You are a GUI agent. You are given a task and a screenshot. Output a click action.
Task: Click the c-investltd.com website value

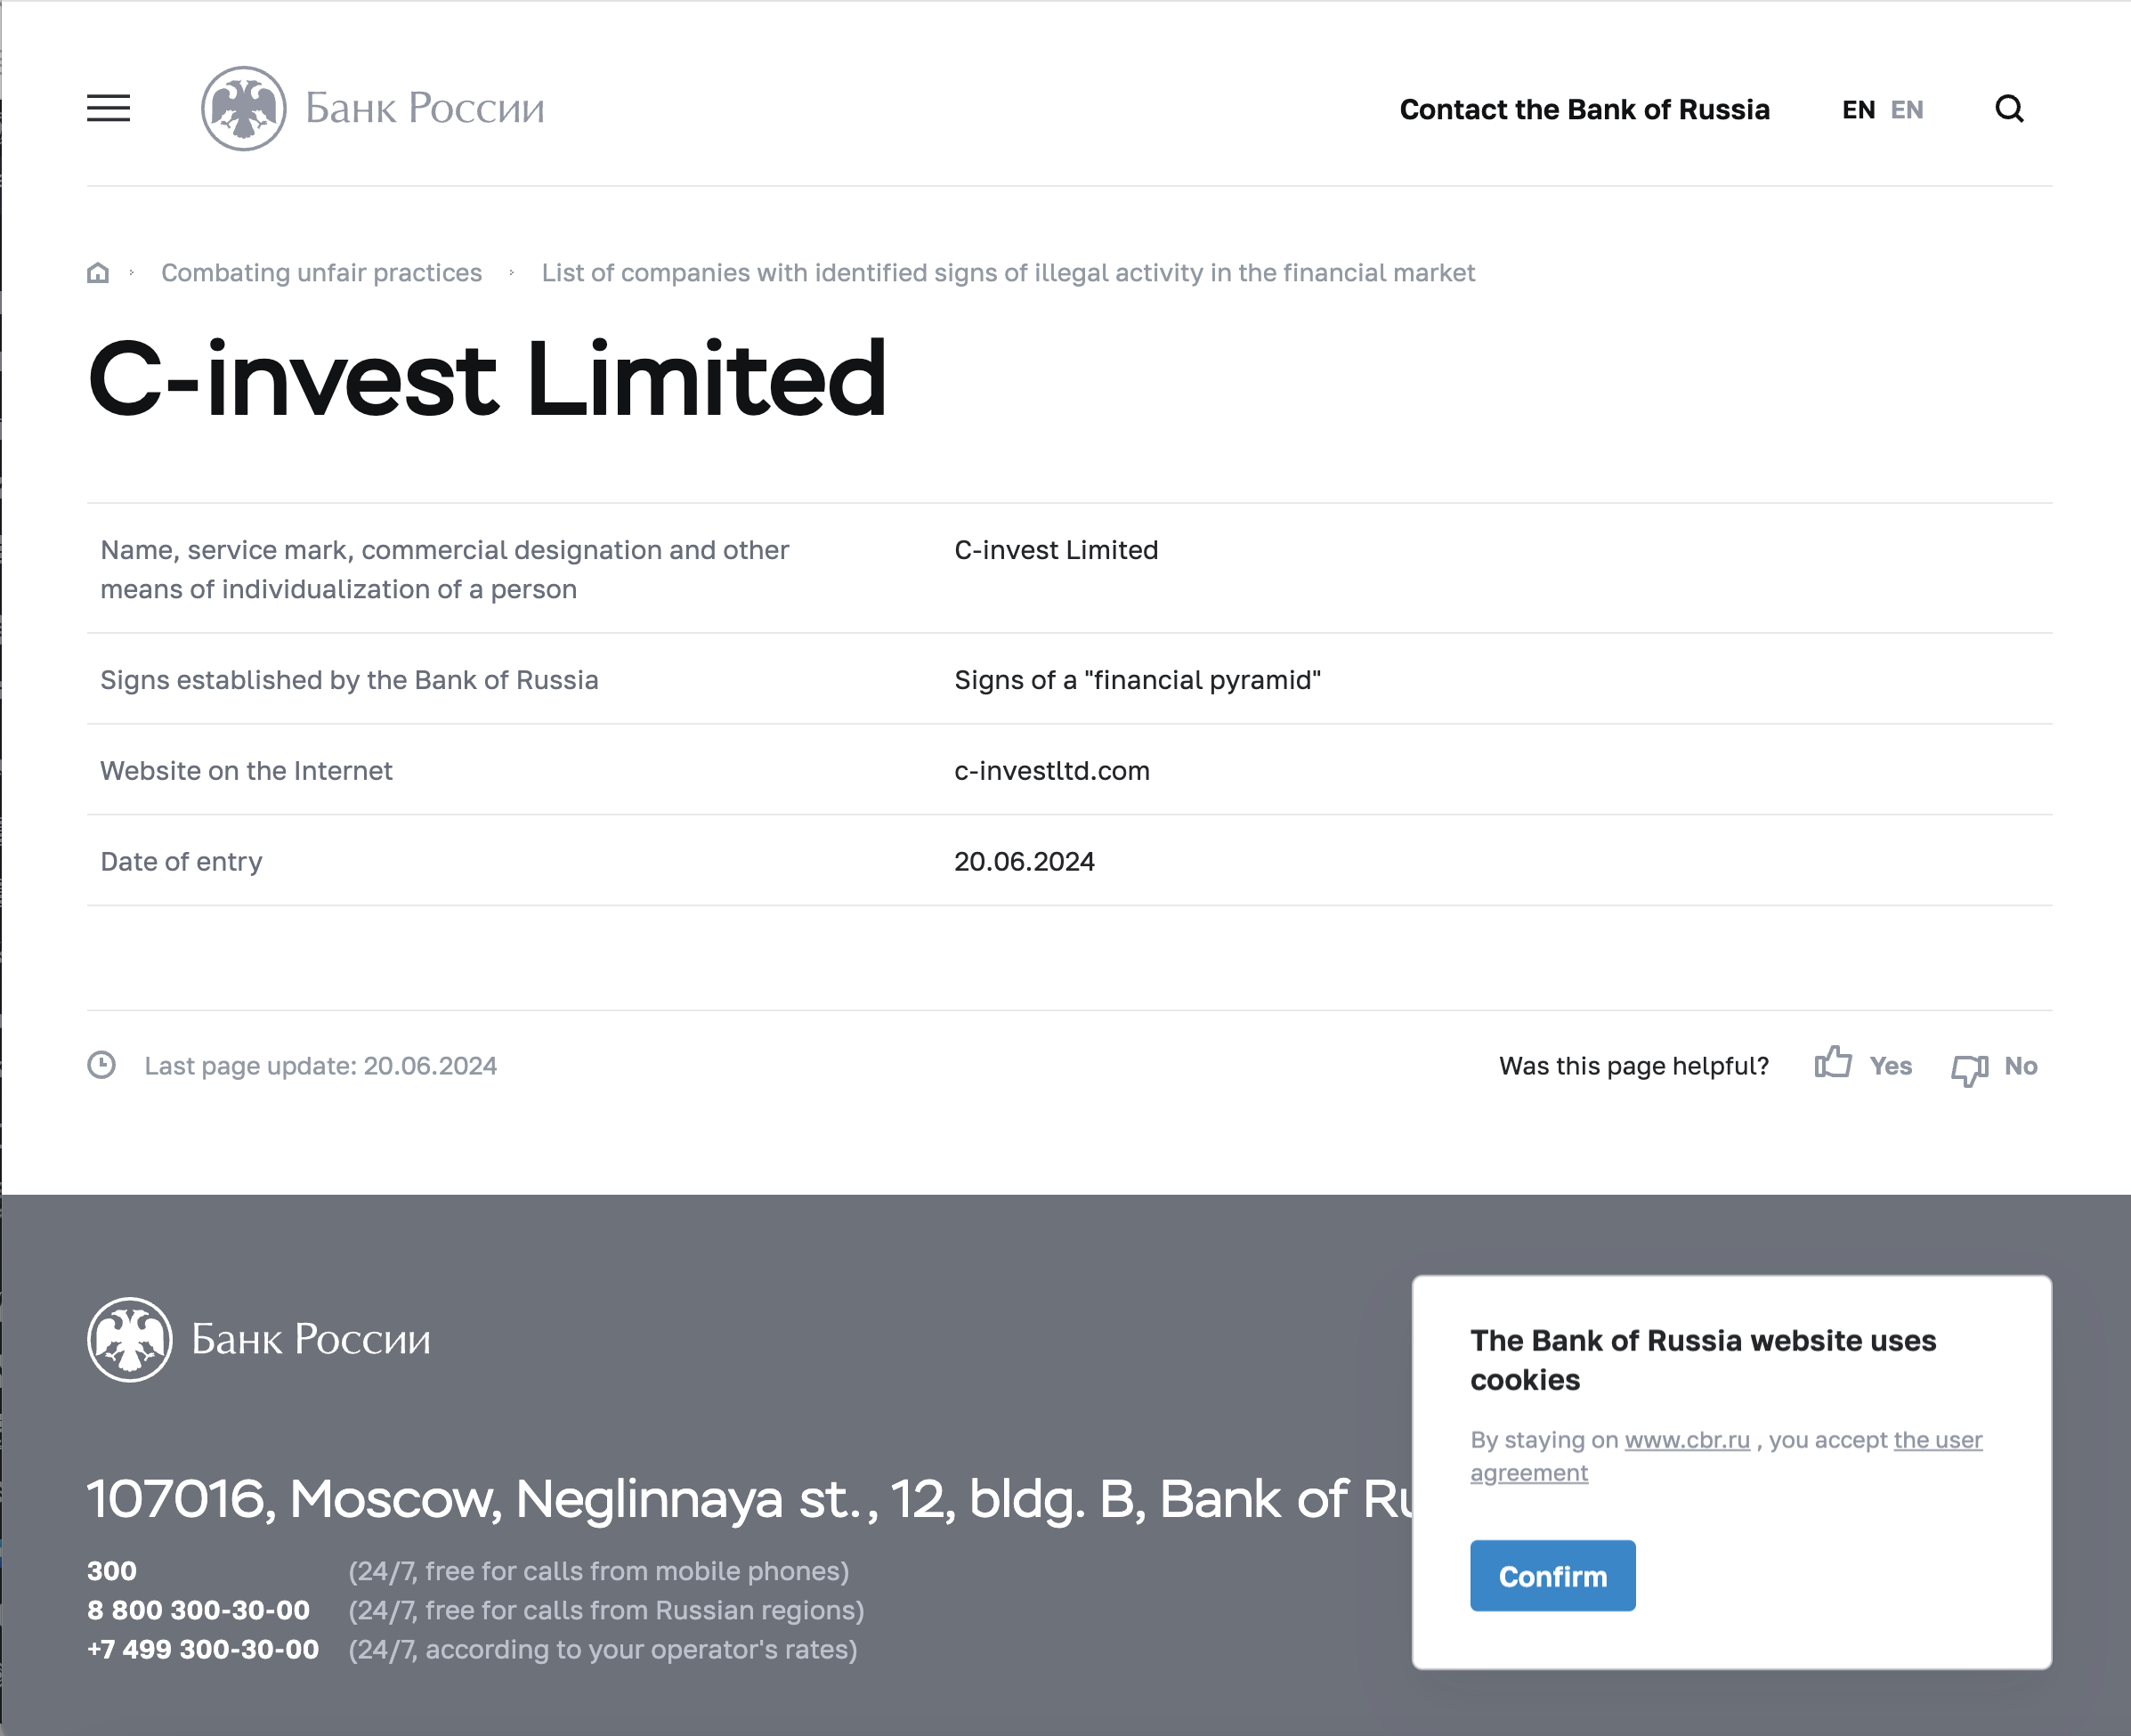pos(1052,770)
